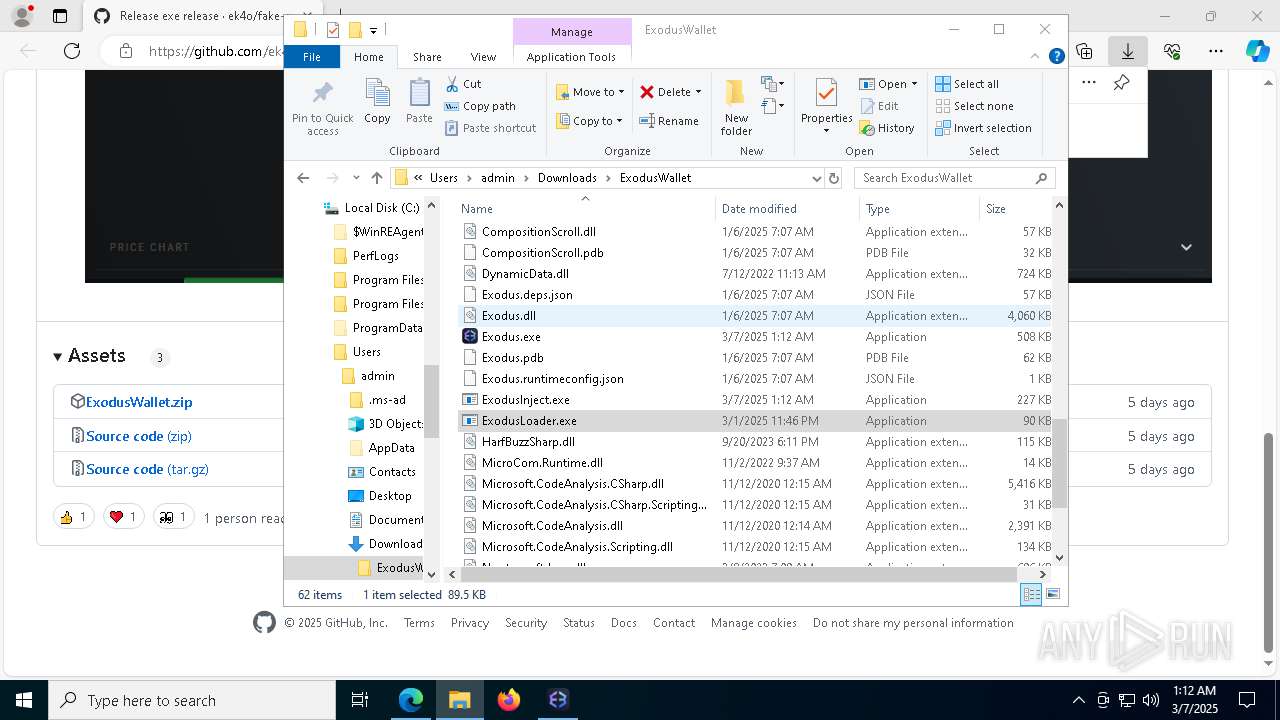Open file History in ribbon
The width and height of the screenshot is (1280, 720).
(x=886, y=128)
